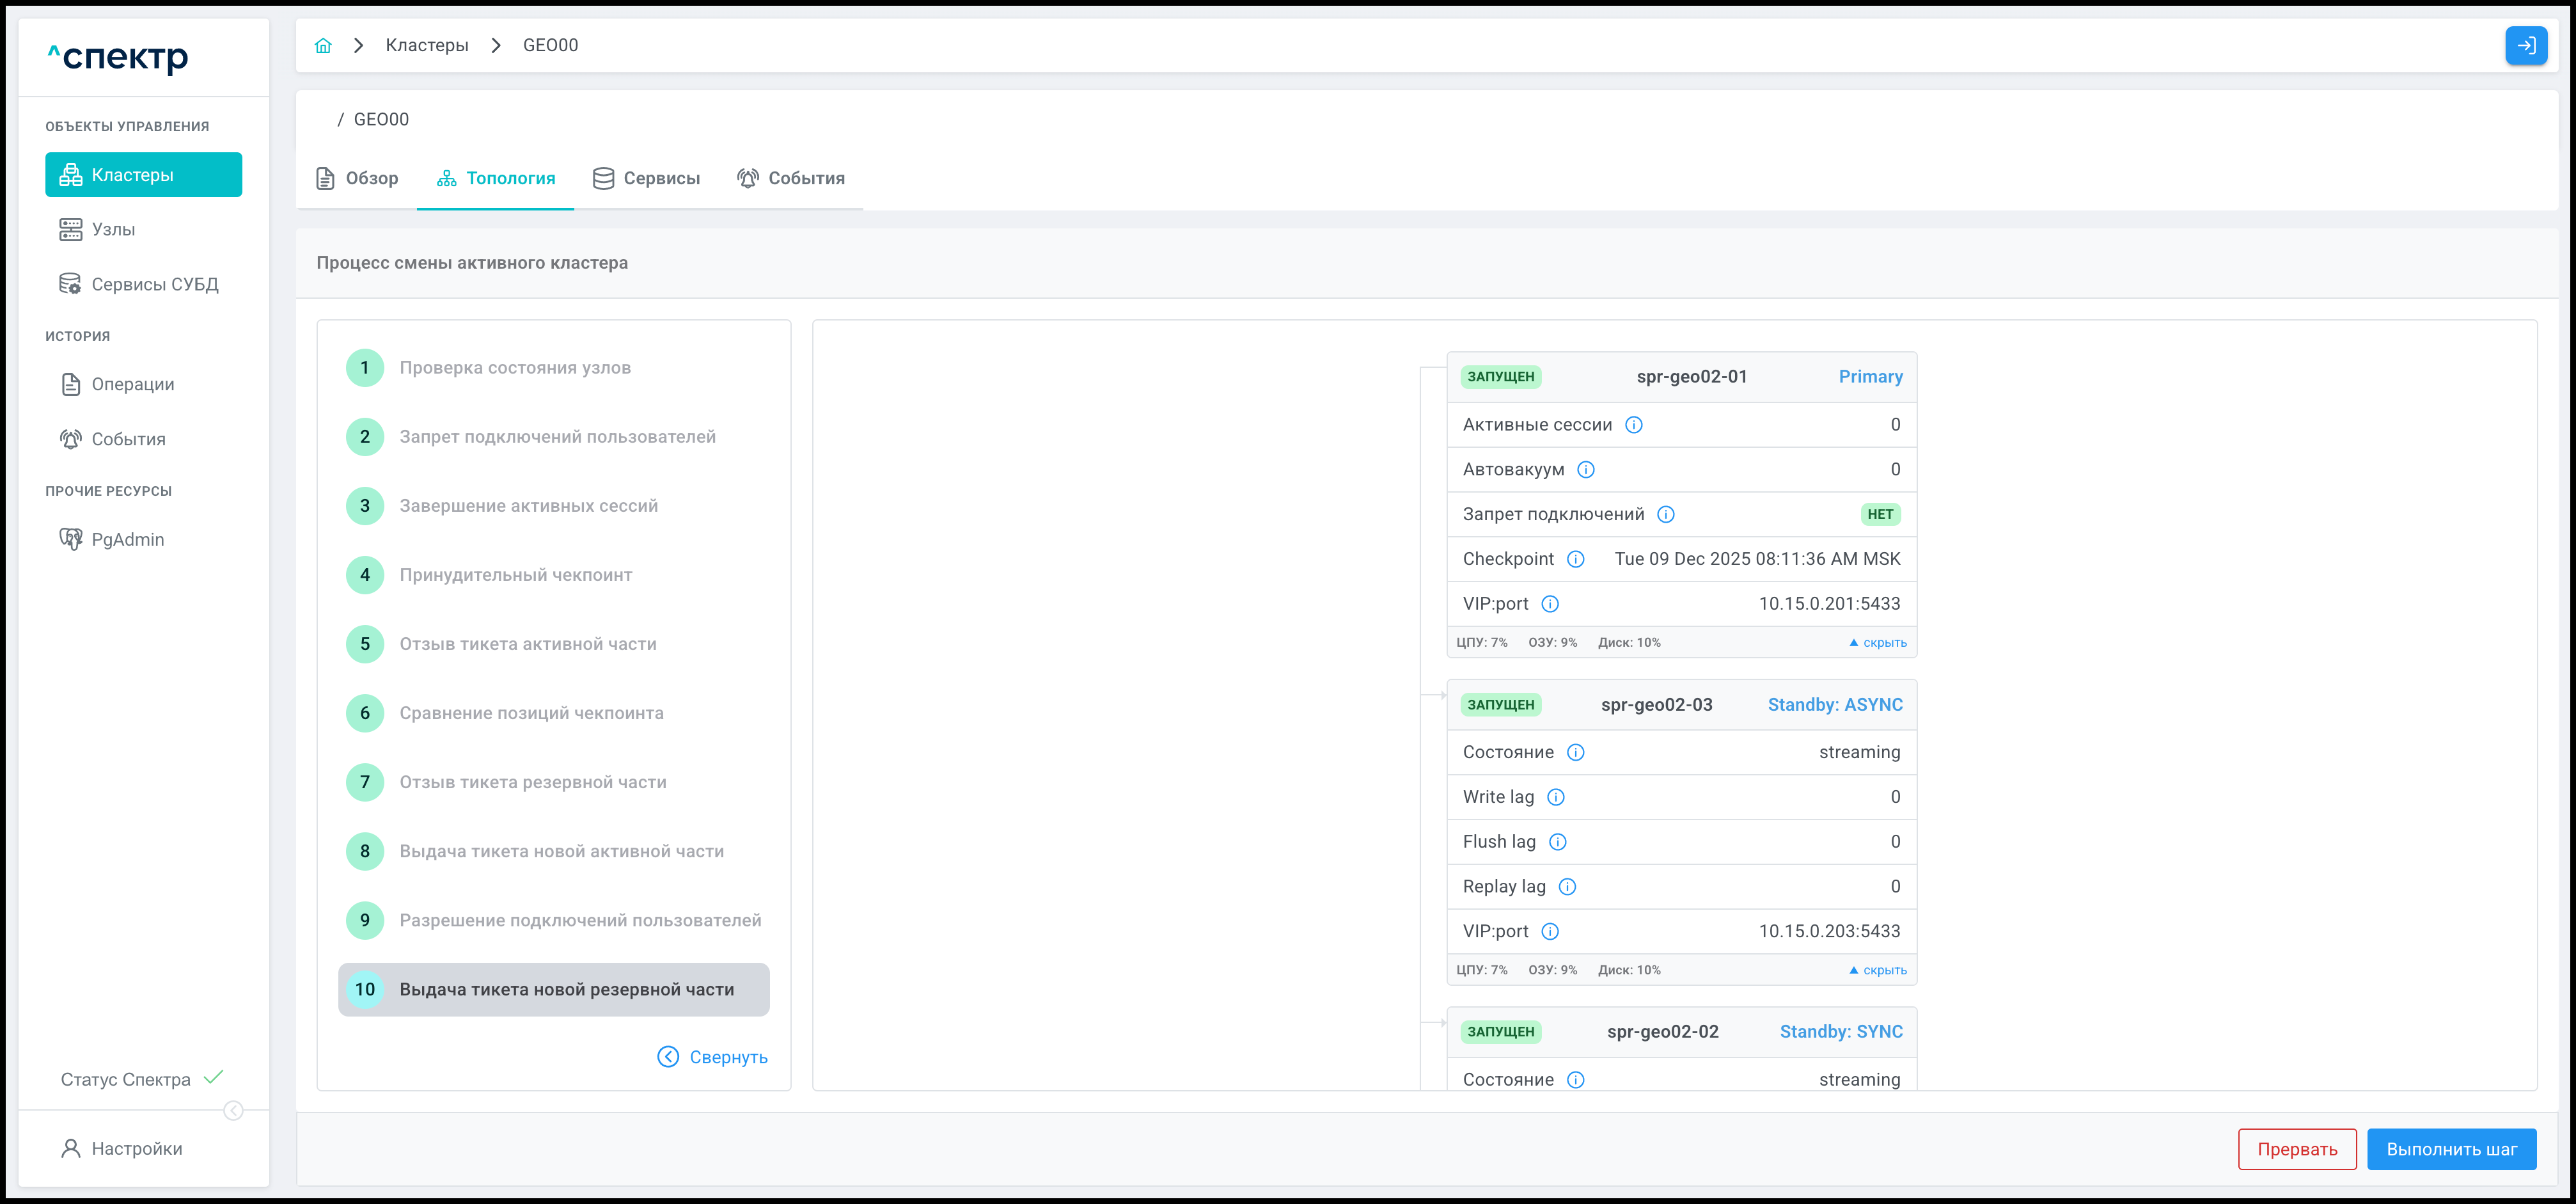The width and height of the screenshot is (2576, 1204).
Task: Click the logout icon button
Action: click(x=2525, y=45)
